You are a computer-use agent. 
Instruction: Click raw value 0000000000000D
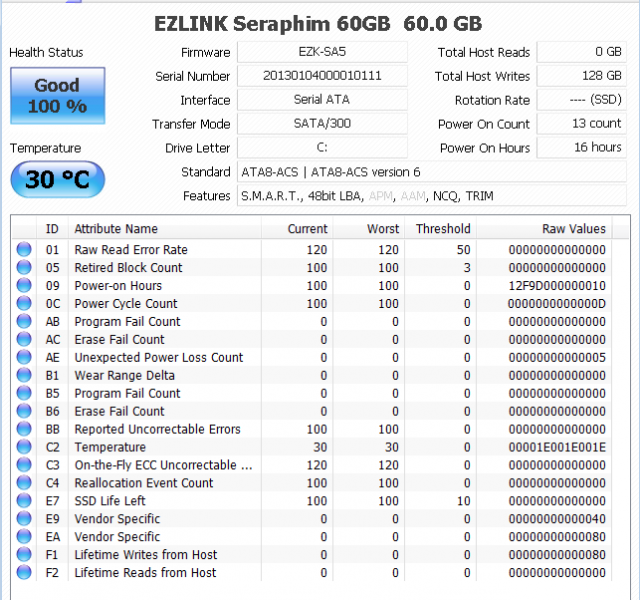557,303
